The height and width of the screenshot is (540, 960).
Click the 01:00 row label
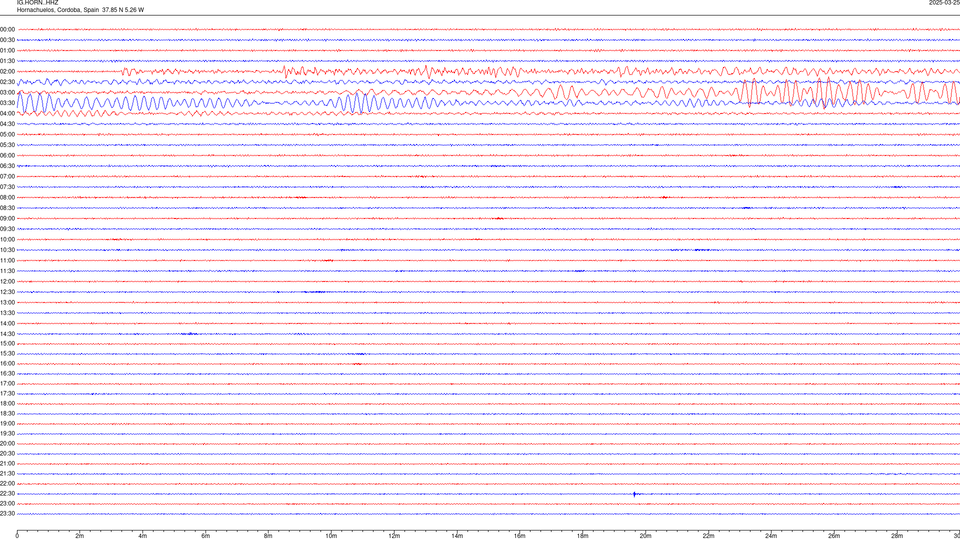7,50
